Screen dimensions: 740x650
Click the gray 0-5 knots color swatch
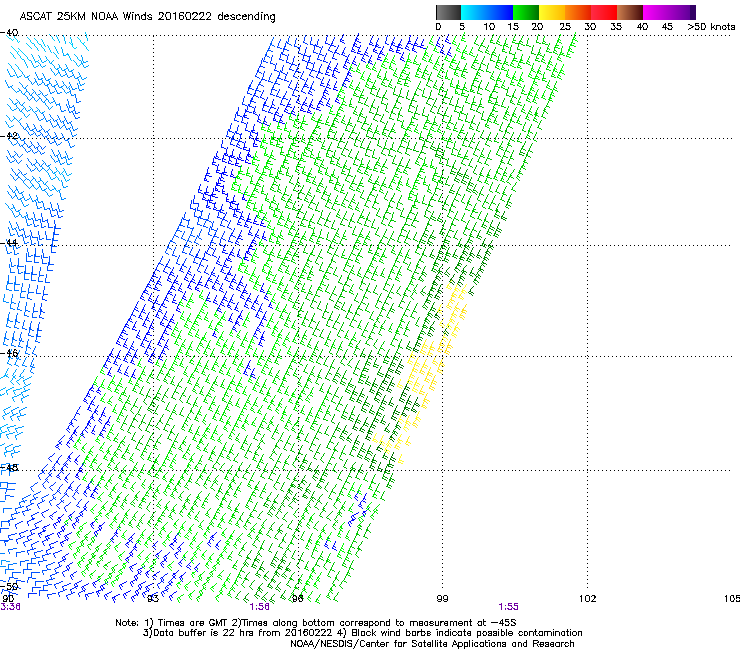pyautogui.click(x=448, y=12)
